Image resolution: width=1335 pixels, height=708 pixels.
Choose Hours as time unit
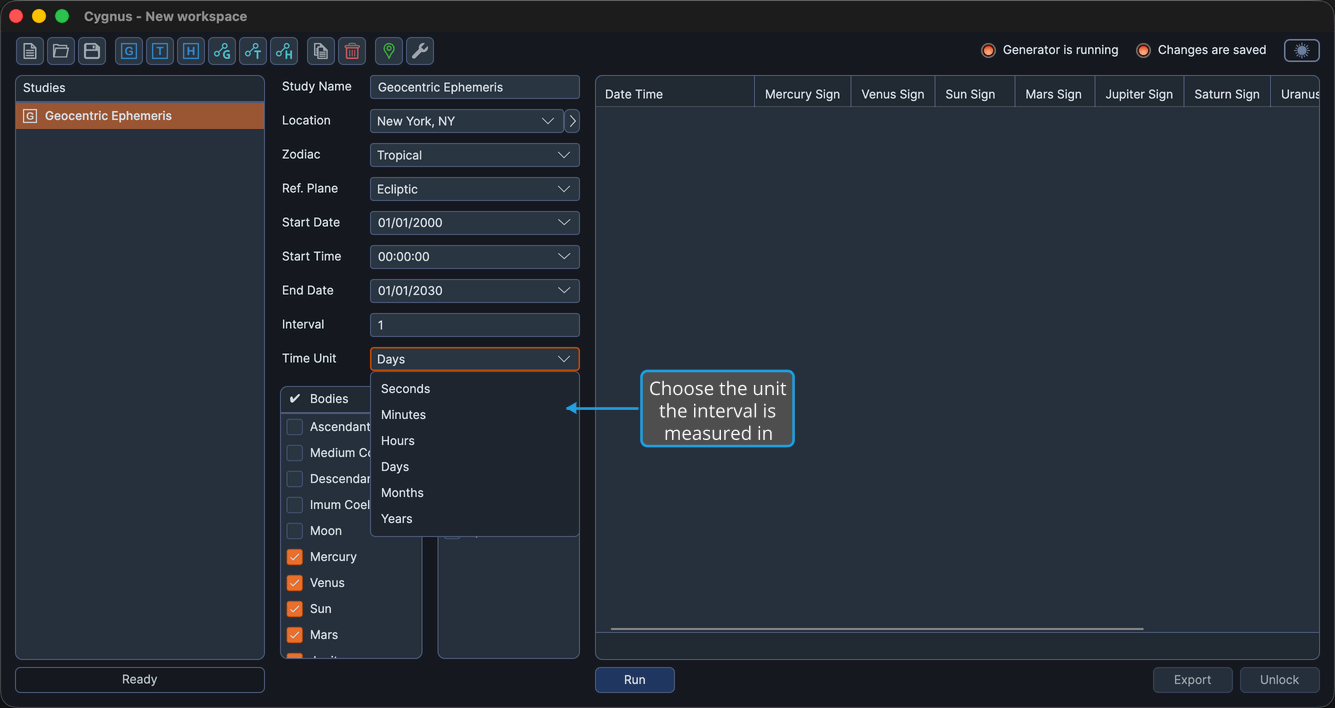[x=474, y=441]
